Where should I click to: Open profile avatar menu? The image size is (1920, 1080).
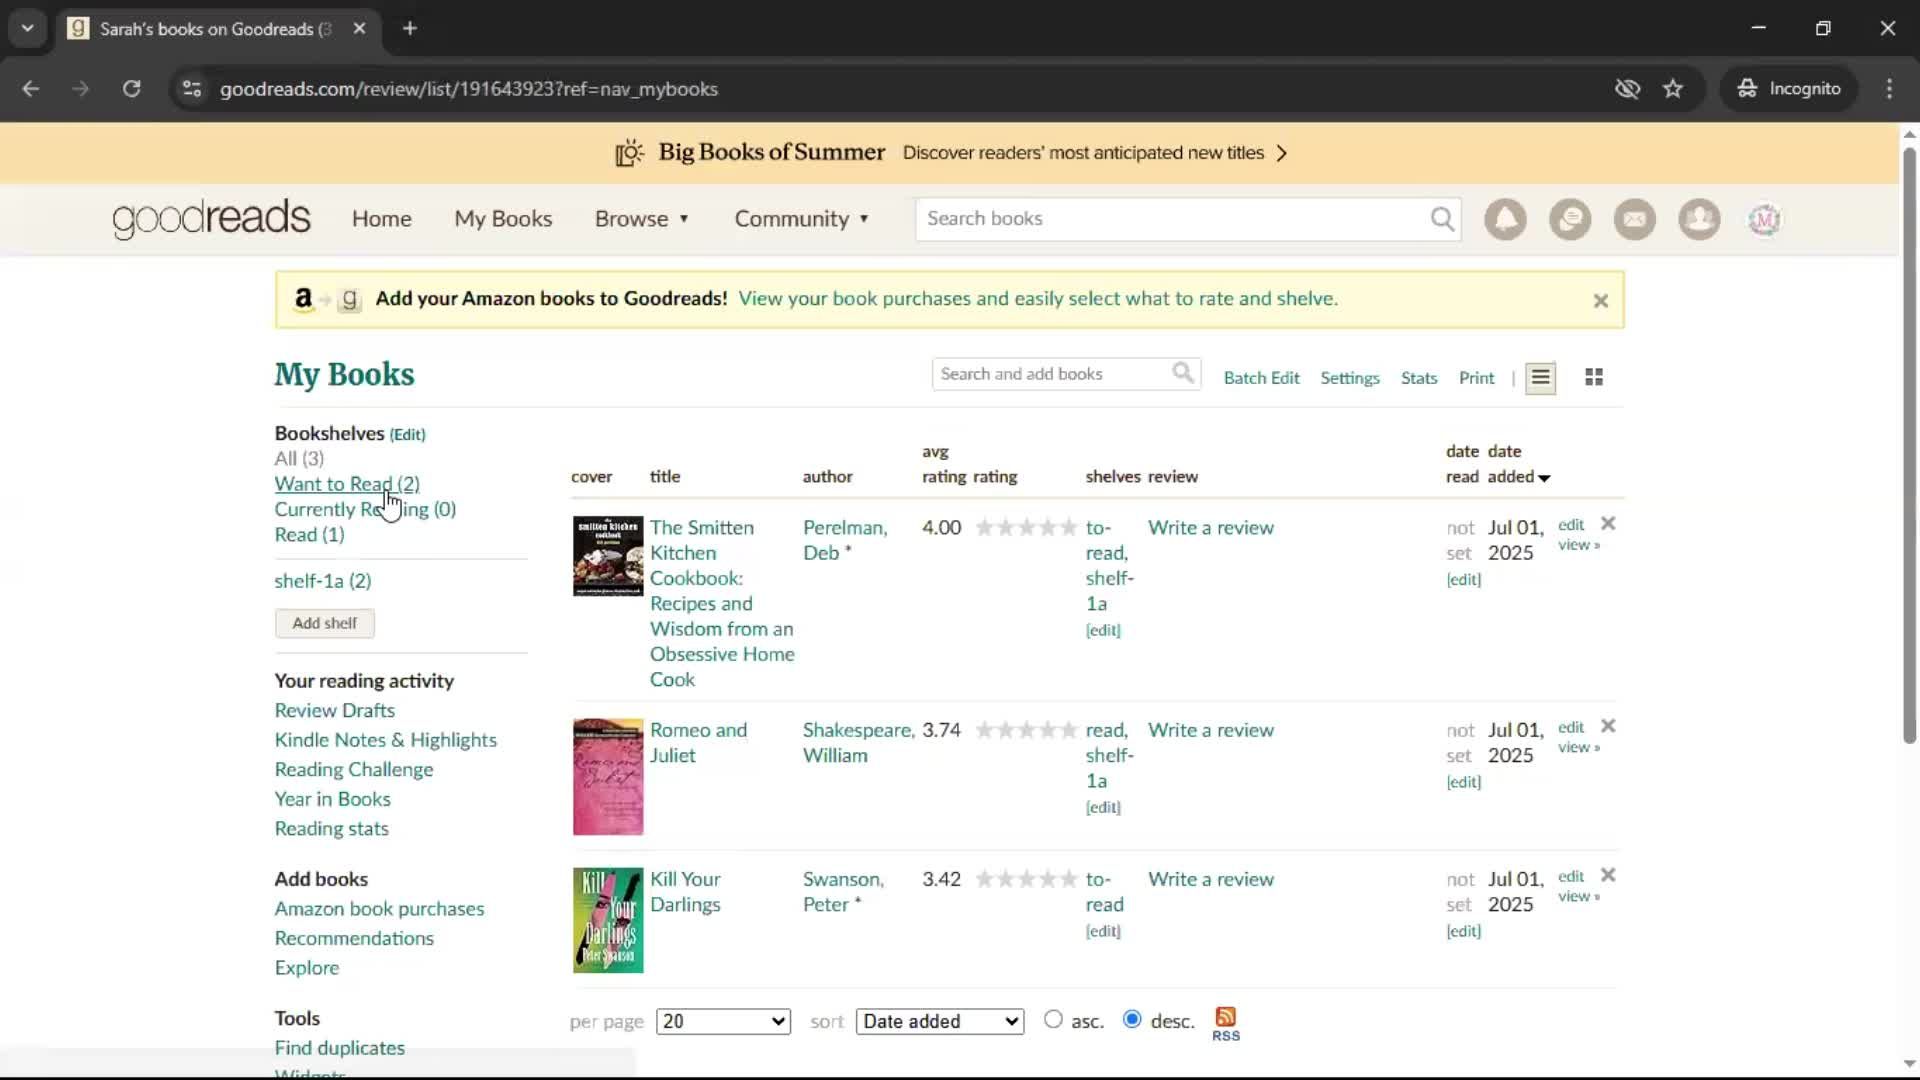tap(1764, 219)
